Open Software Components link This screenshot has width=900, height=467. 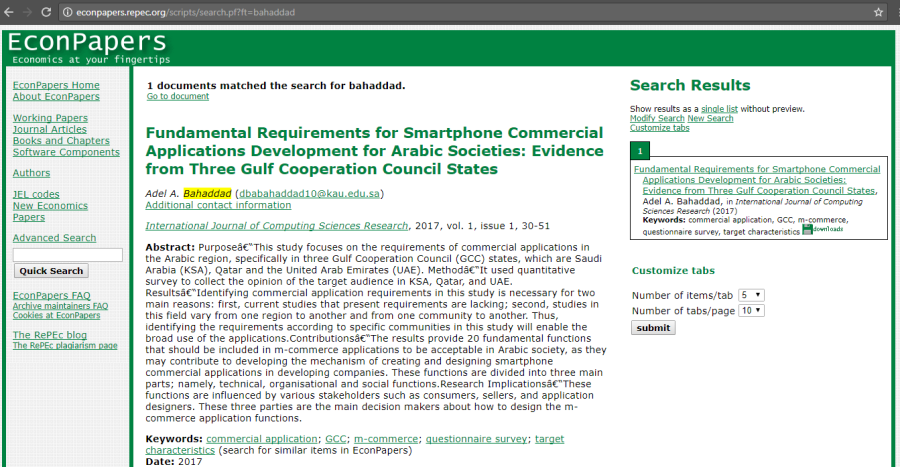point(66,152)
